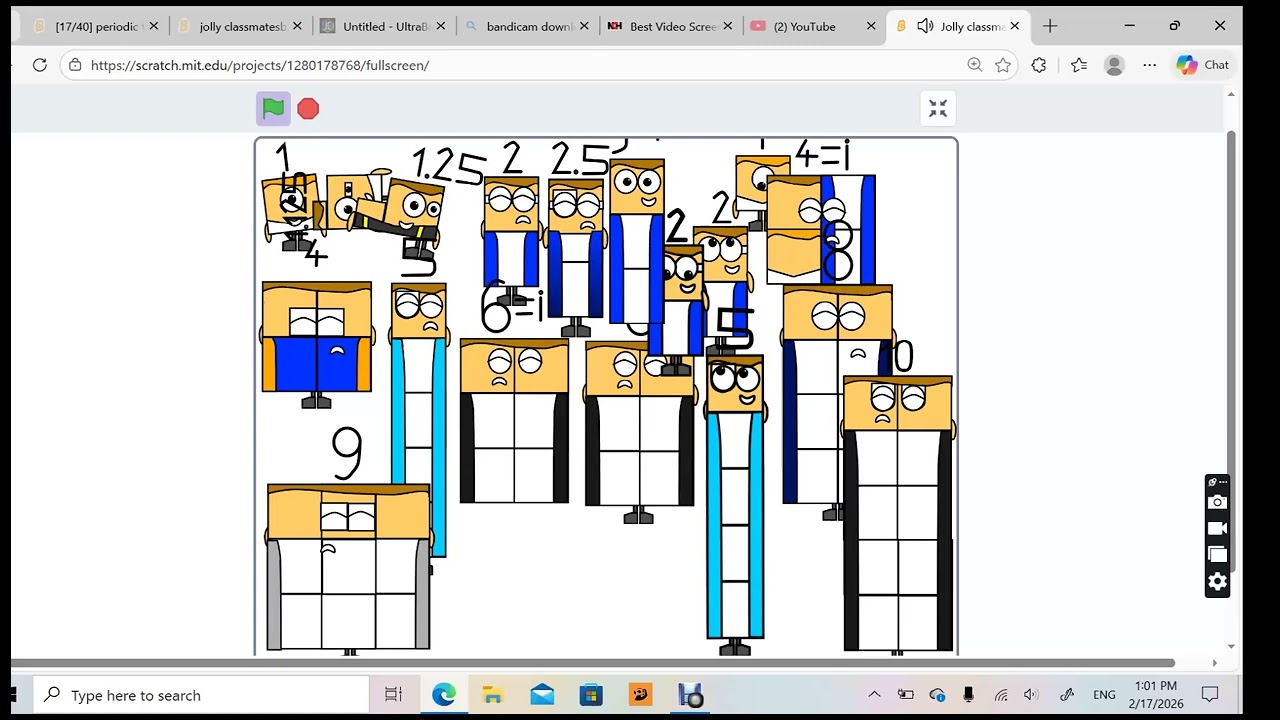This screenshot has height=720, width=1280.
Task: Switch to the 'bandicam downl' tab
Action: [530, 27]
